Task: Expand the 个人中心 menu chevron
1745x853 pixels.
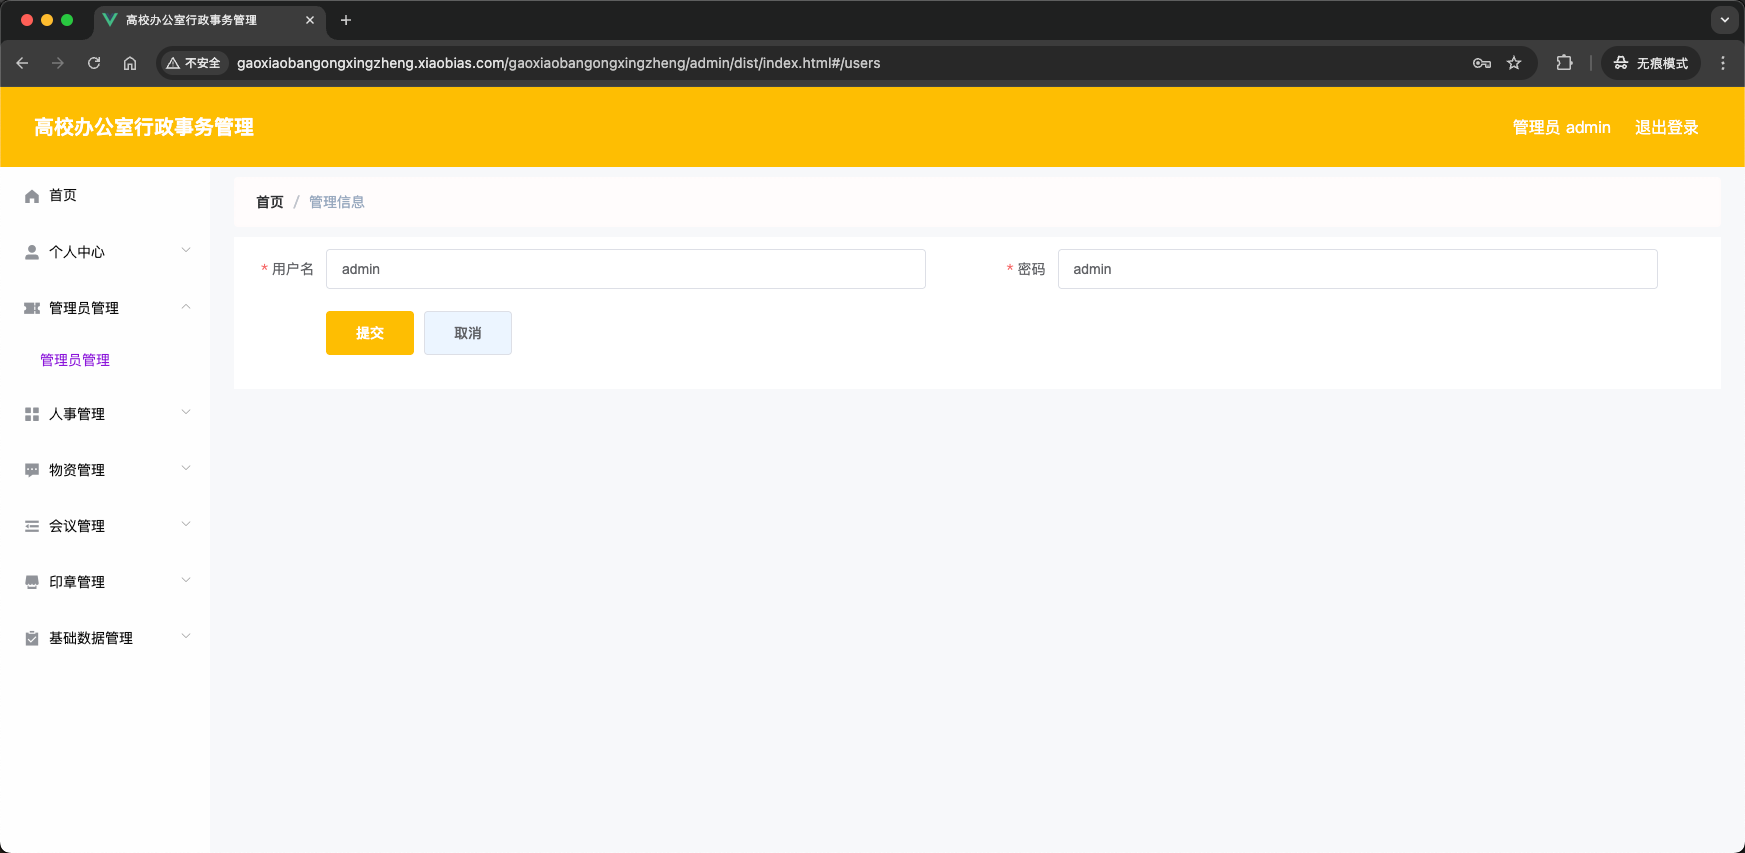Action: [186, 250]
